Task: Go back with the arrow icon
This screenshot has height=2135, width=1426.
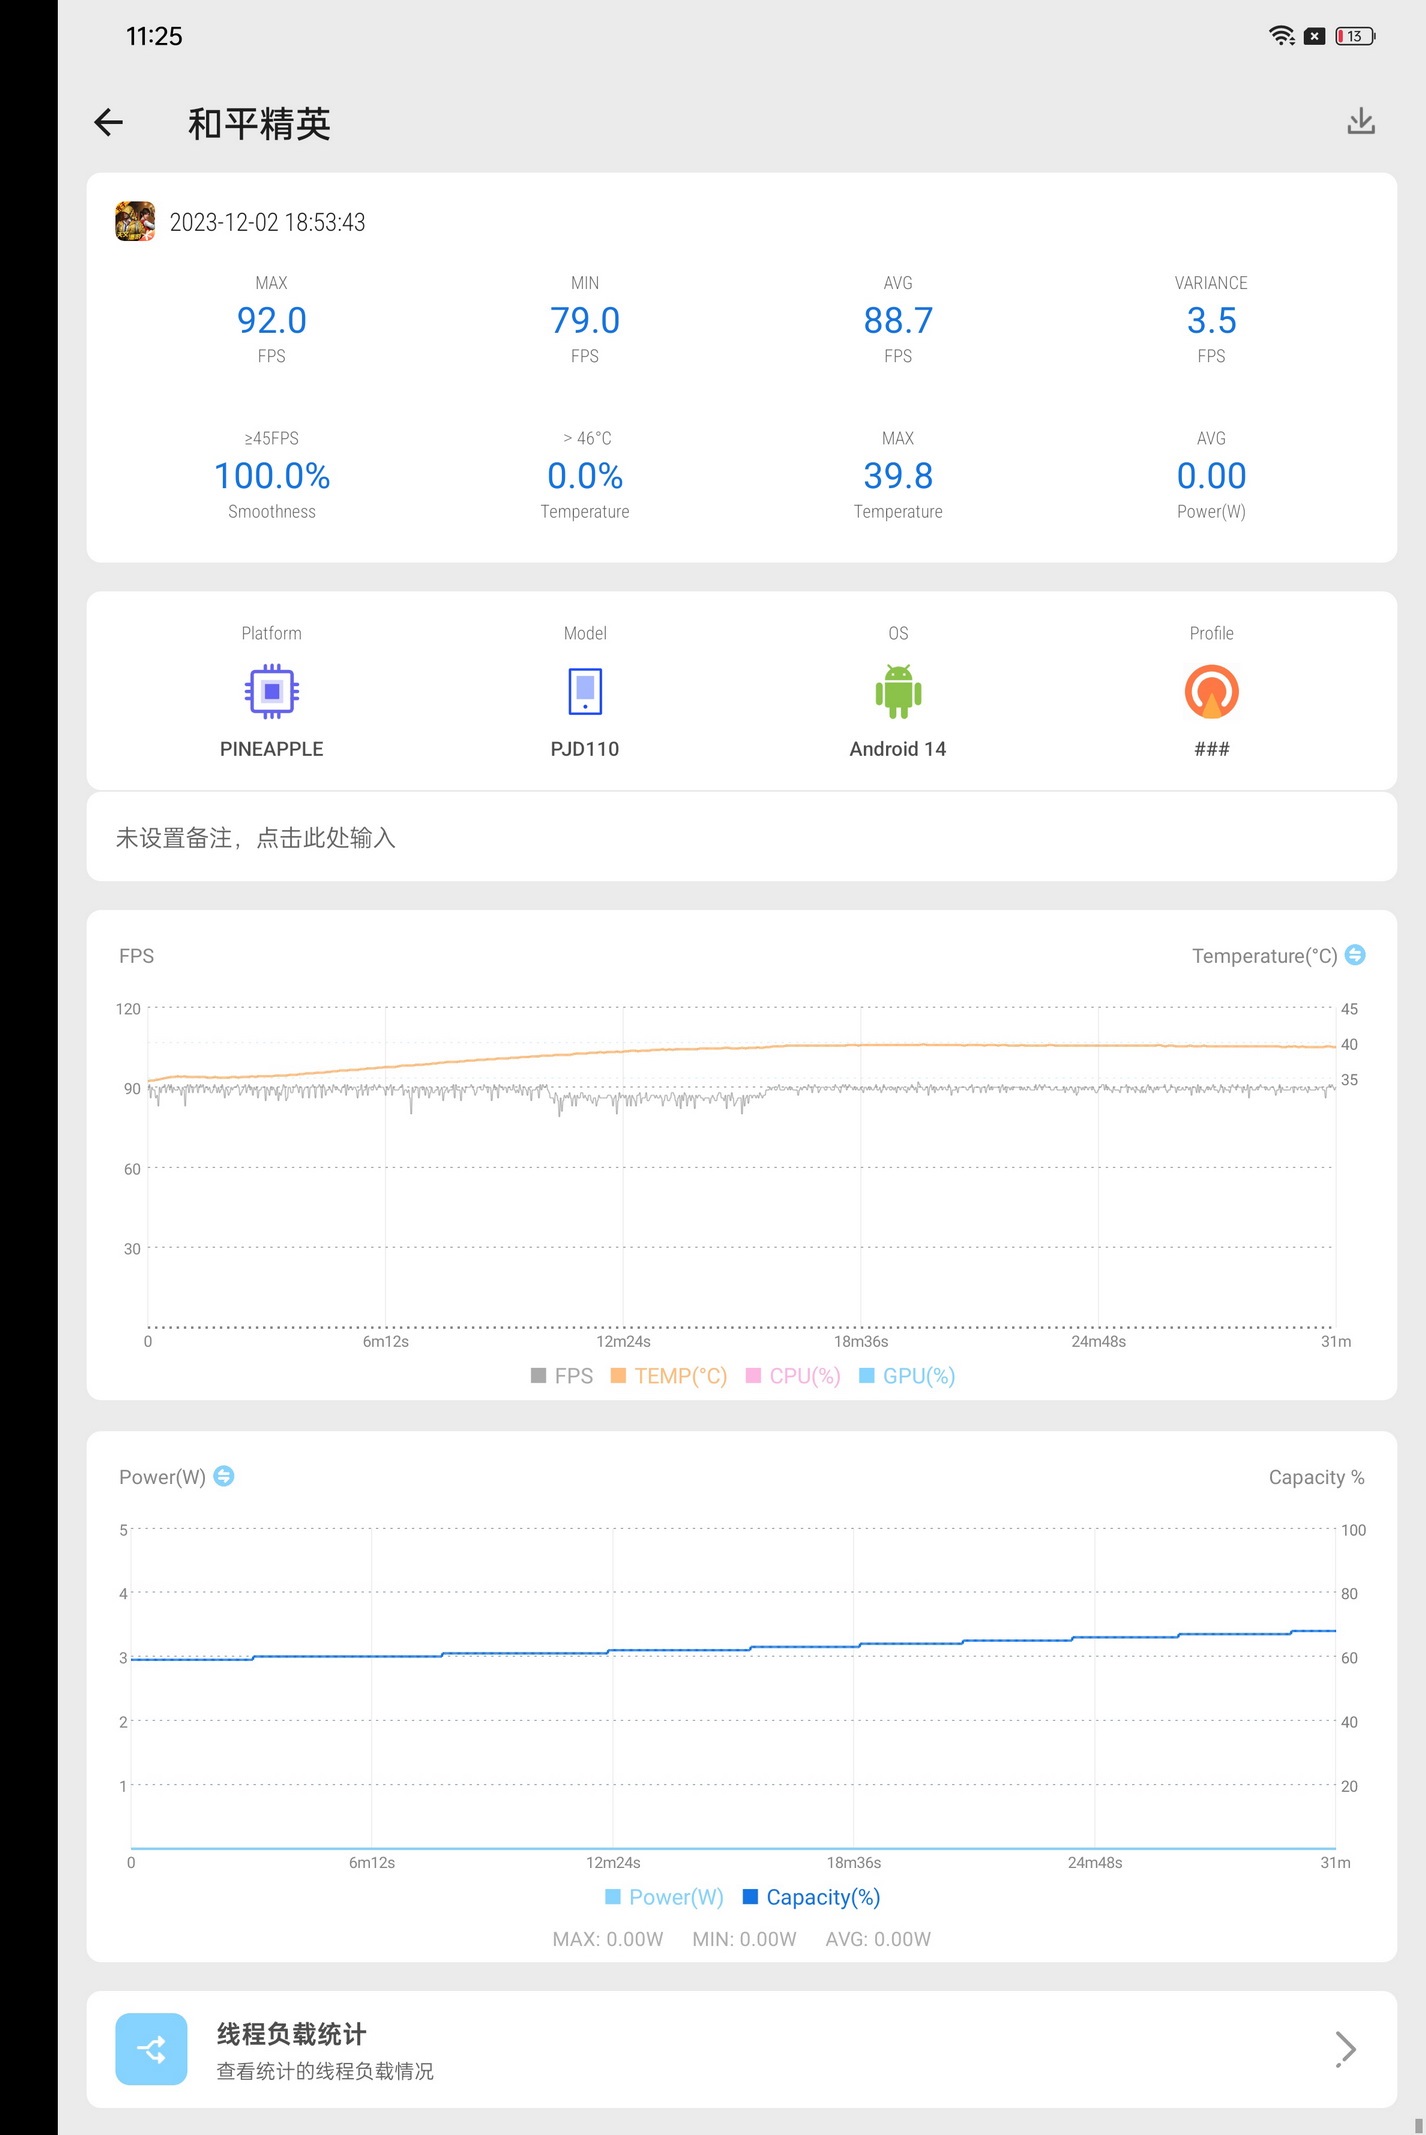Action: [108, 123]
